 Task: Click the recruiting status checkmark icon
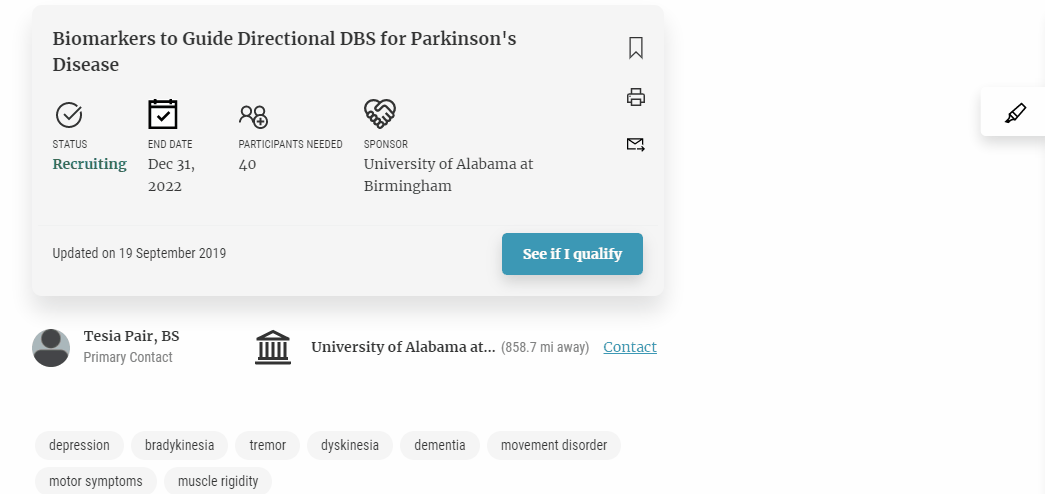click(x=68, y=114)
